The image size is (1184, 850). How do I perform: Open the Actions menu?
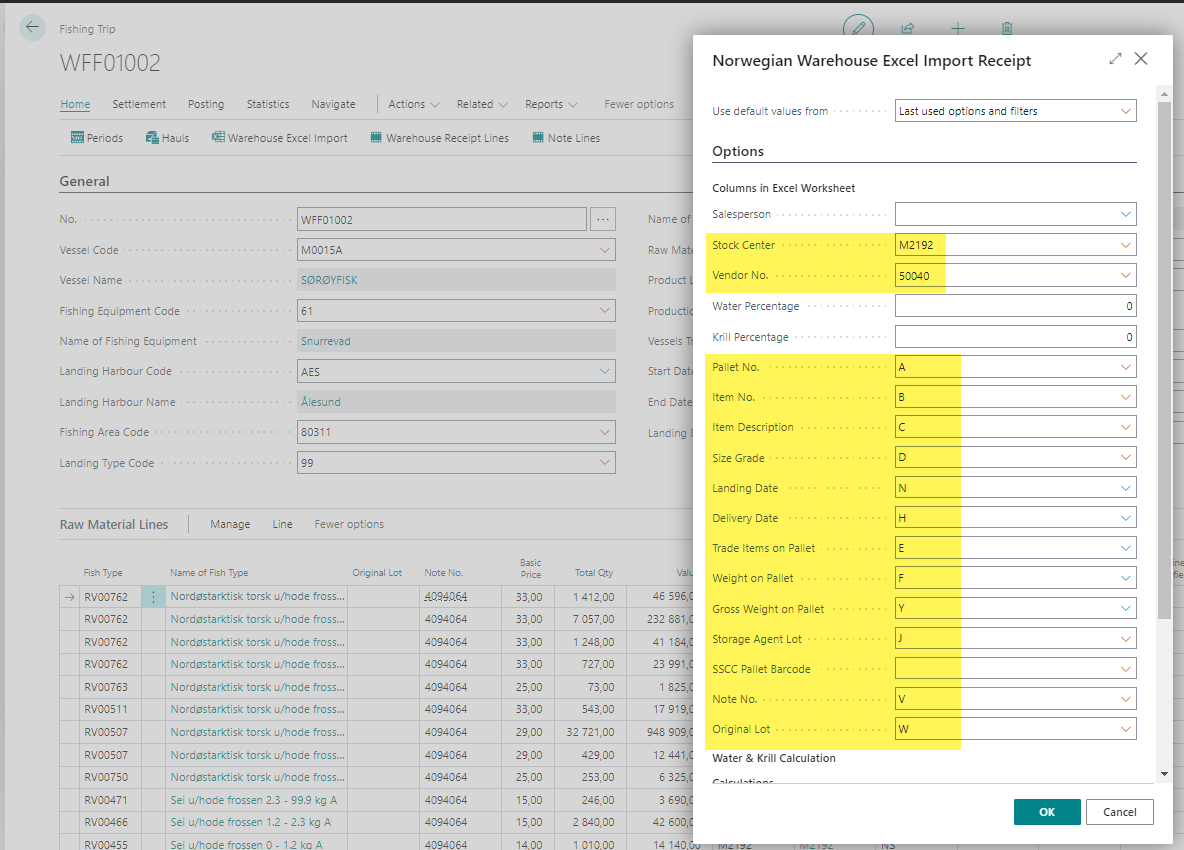pos(414,104)
